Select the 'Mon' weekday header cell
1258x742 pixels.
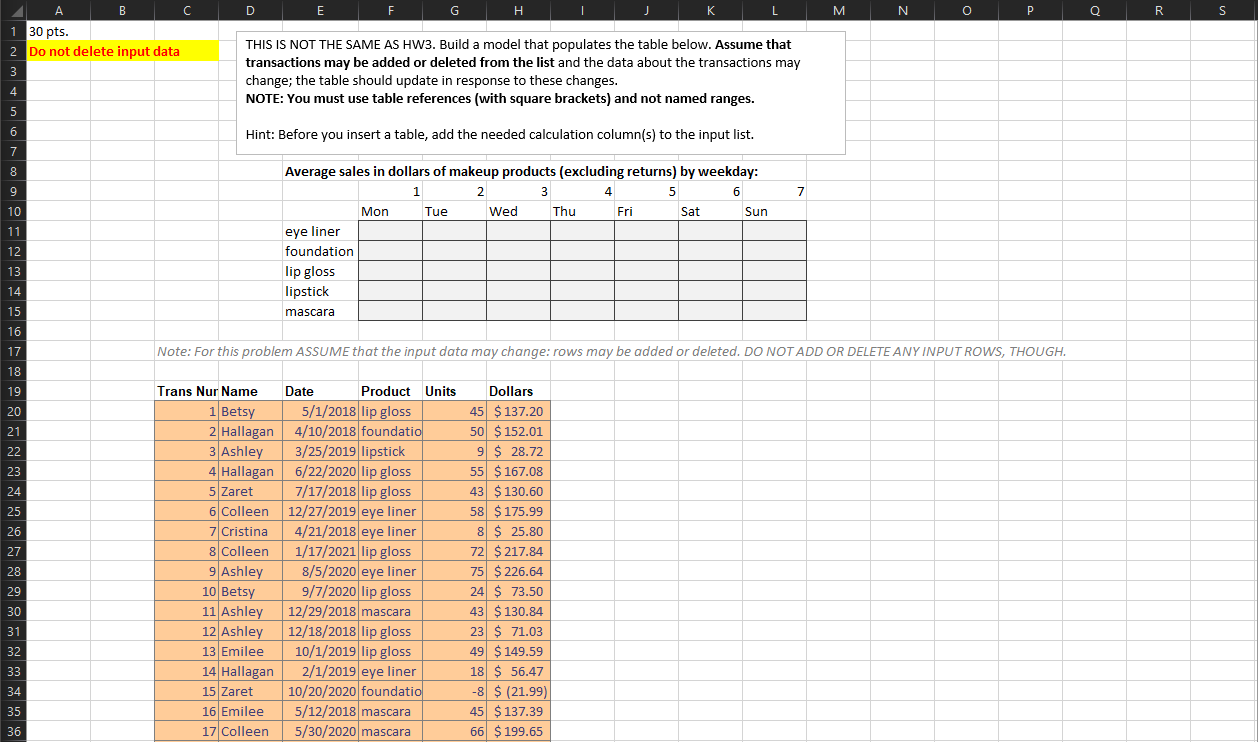[390, 211]
